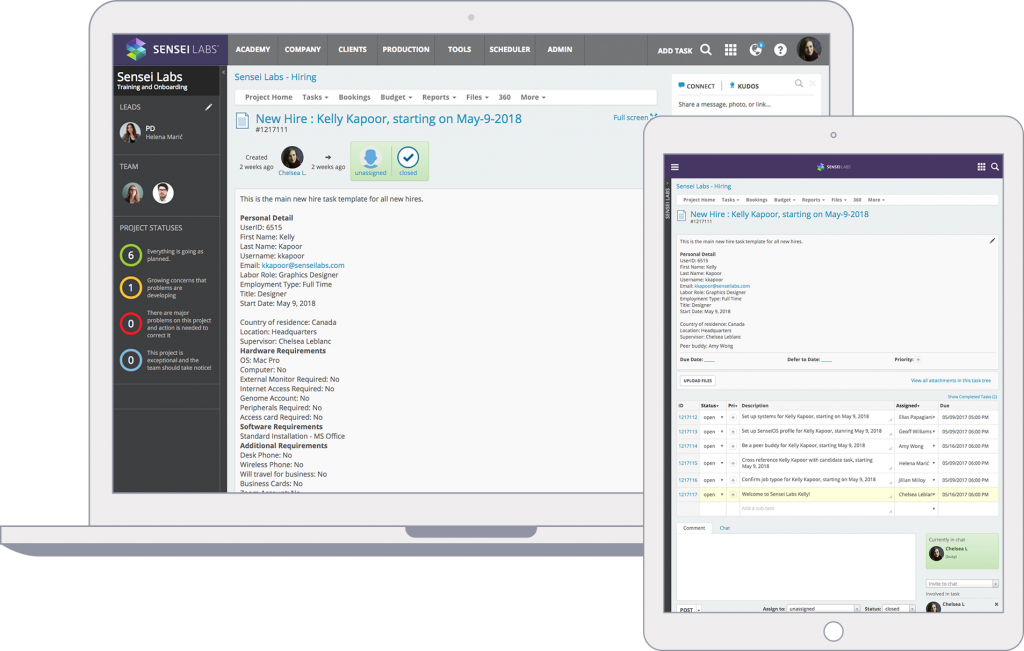Open task ID 1217115 link

pyautogui.click(x=687, y=463)
